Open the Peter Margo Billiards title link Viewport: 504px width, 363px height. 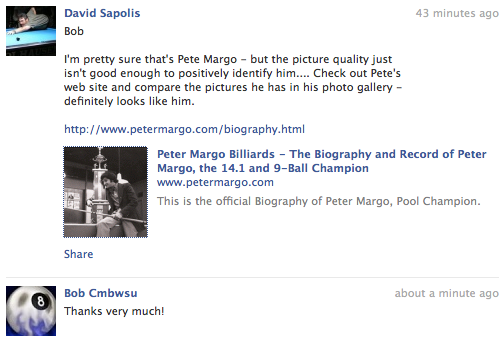coord(322,161)
